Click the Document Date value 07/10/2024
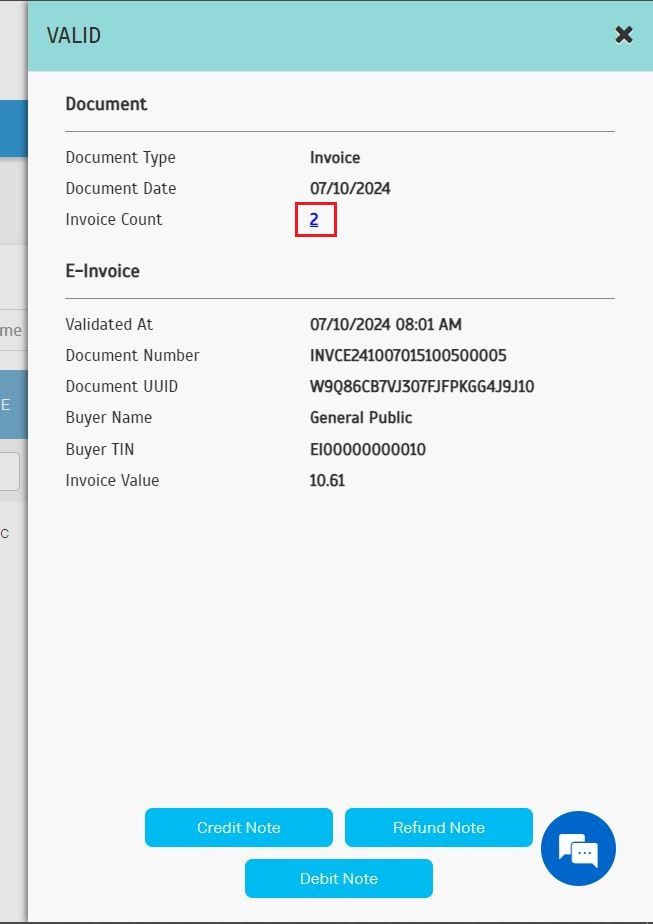The image size is (653, 924). tap(349, 189)
